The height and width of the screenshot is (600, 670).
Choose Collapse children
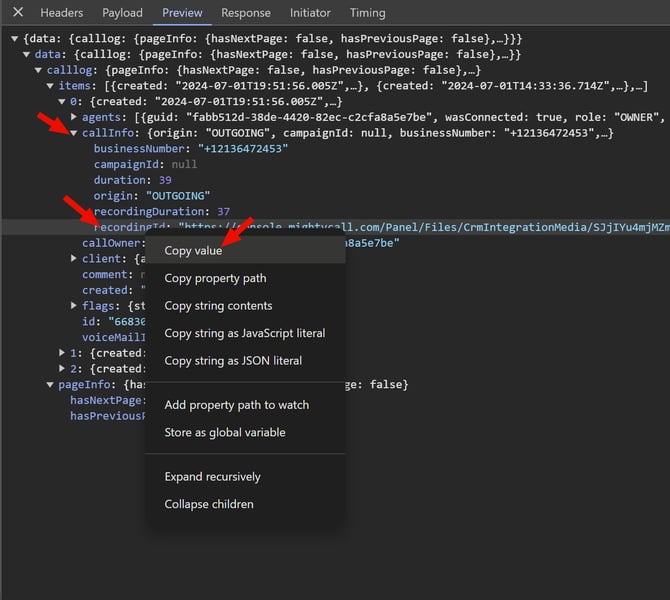245,504
